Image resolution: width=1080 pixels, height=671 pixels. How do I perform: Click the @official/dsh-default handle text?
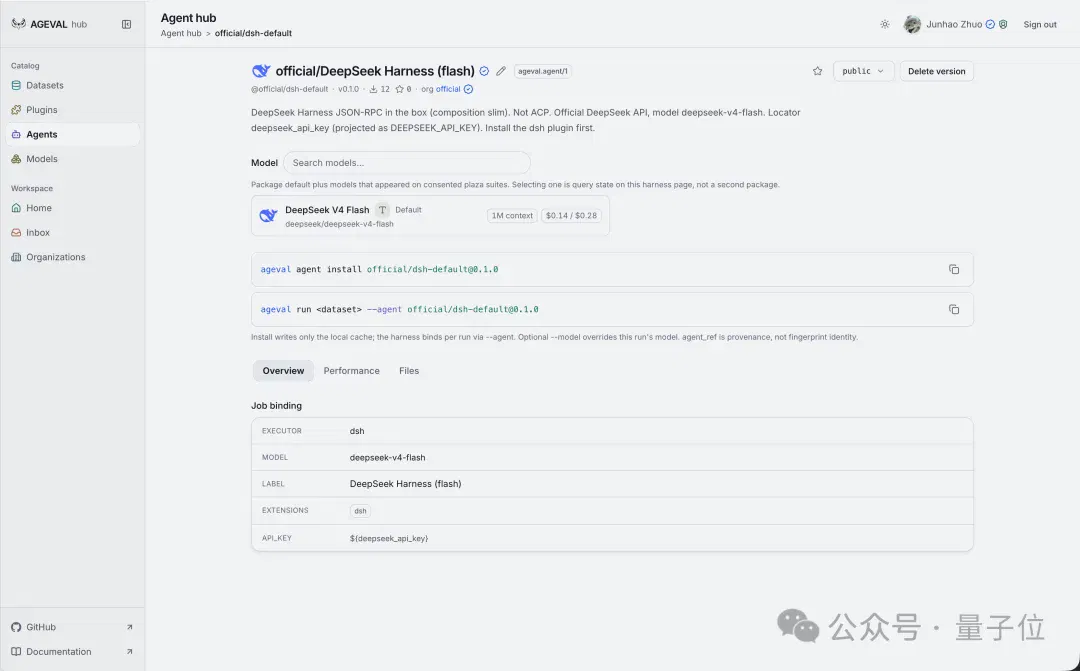tap(289, 89)
